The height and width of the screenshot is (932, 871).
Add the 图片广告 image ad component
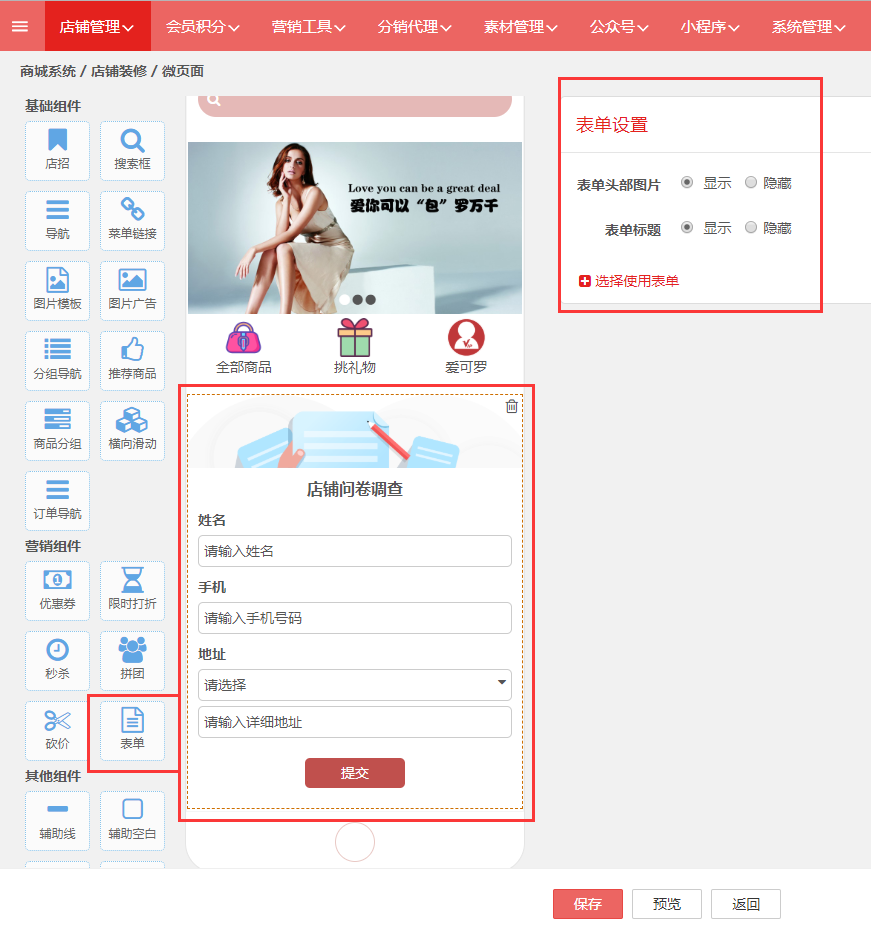coord(132,291)
